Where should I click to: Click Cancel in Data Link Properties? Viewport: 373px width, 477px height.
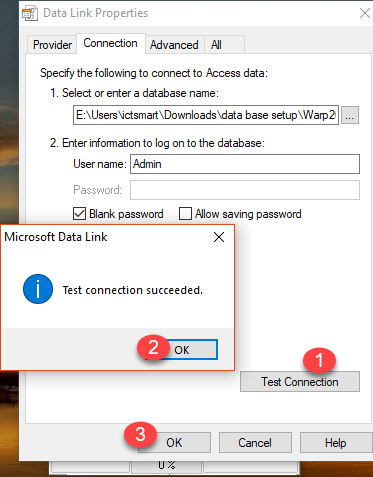coord(255,443)
